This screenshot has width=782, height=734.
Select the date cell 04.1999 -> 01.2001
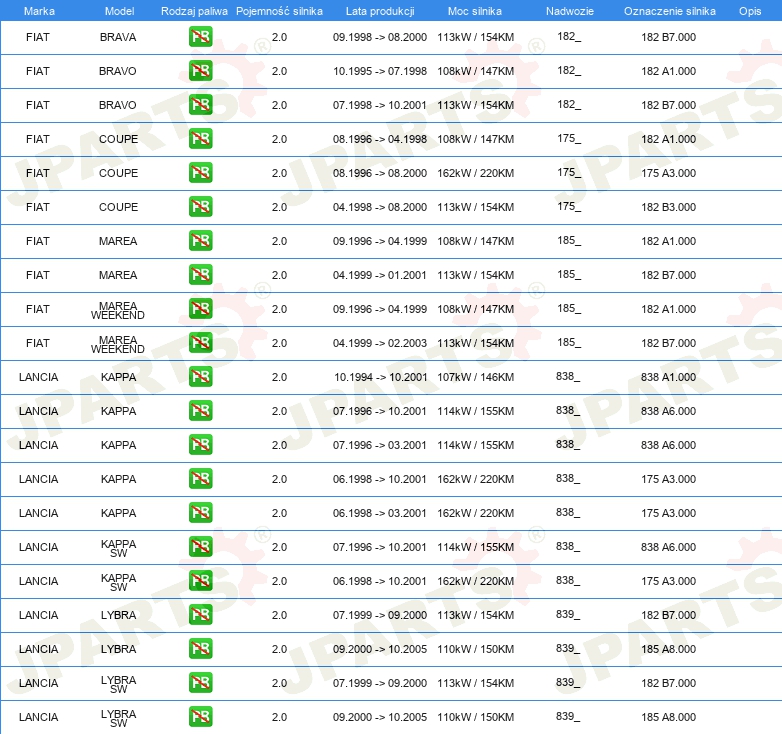click(380, 275)
